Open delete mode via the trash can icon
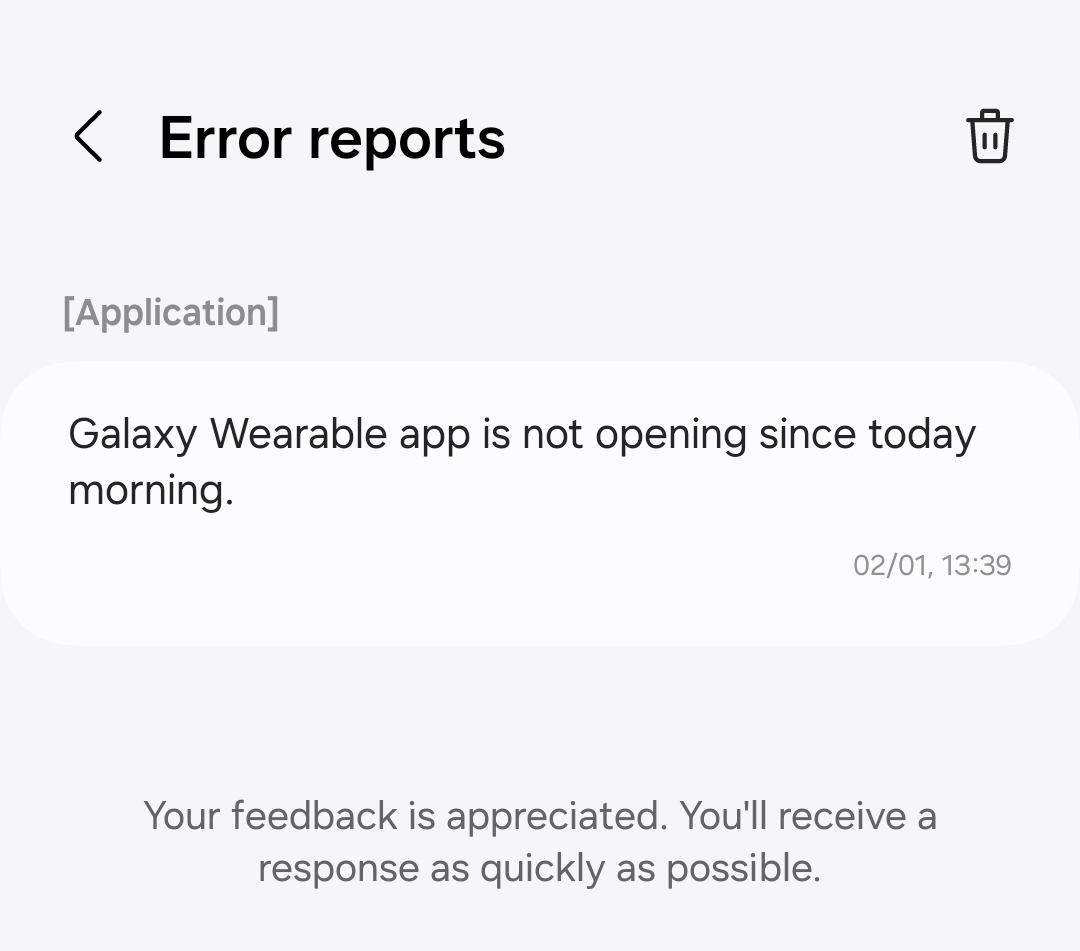This screenshot has height=951, width=1080. click(x=989, y=137)
